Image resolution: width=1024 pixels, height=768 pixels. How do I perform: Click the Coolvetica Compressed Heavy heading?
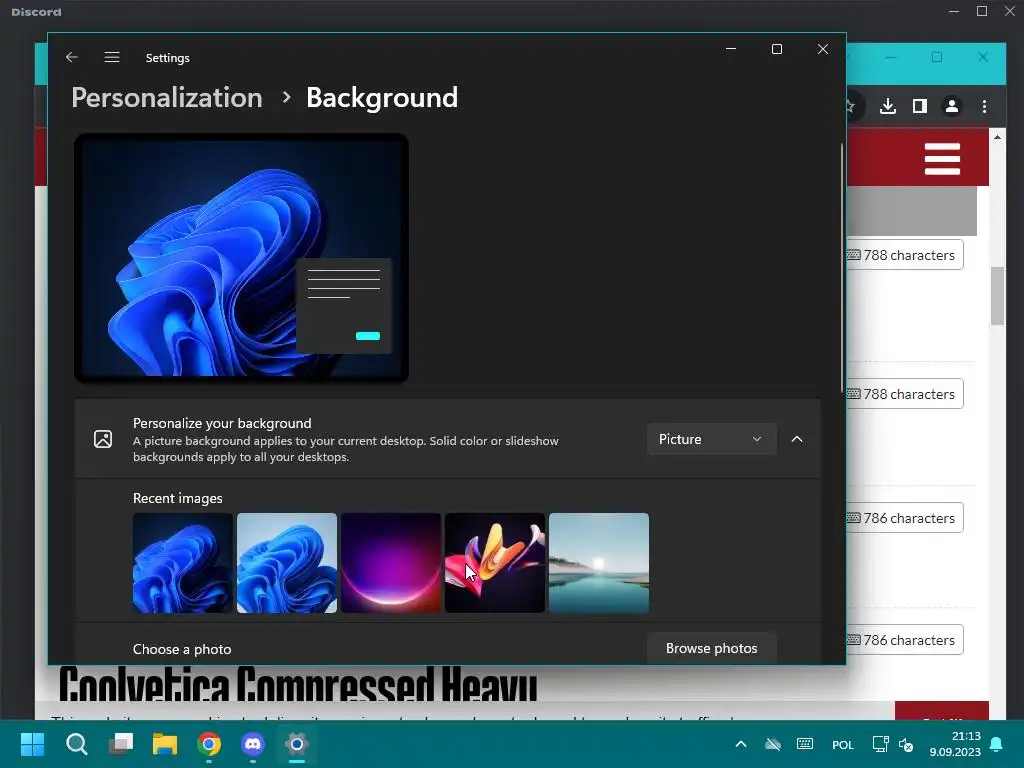point(298,684)
